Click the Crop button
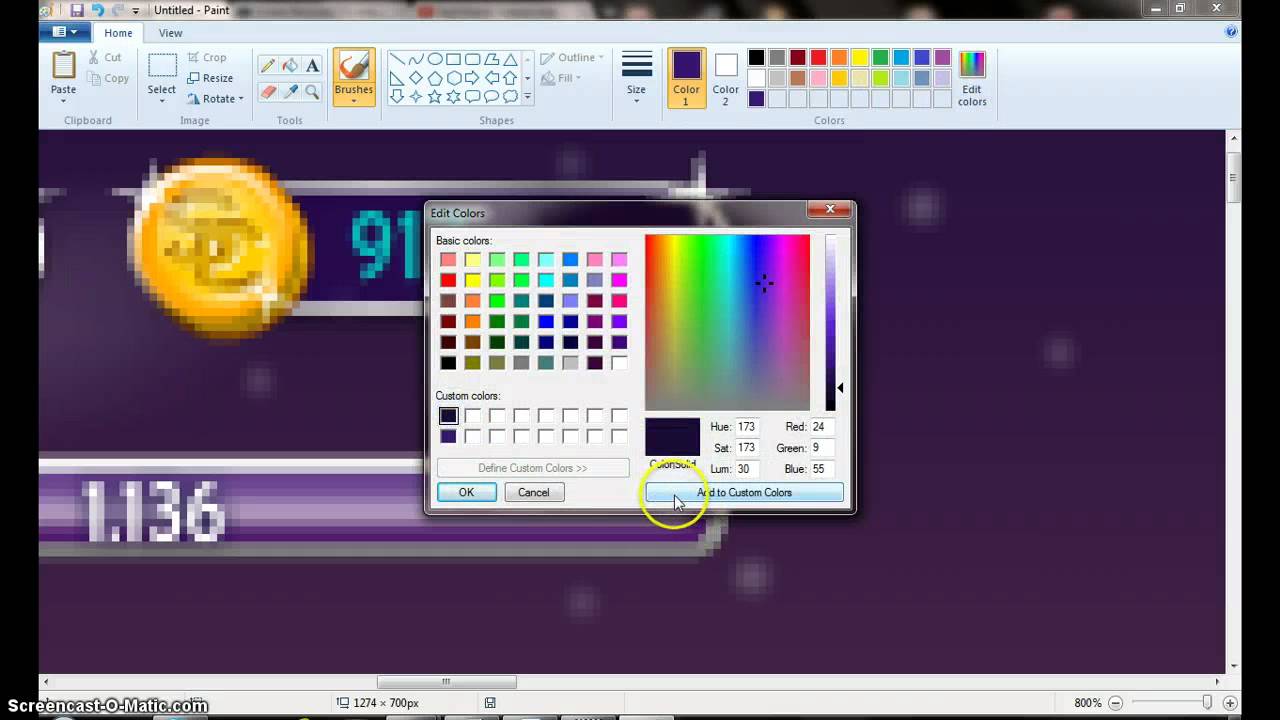The width and height of the screenshot is (1280, 720). tap(207, 57)
